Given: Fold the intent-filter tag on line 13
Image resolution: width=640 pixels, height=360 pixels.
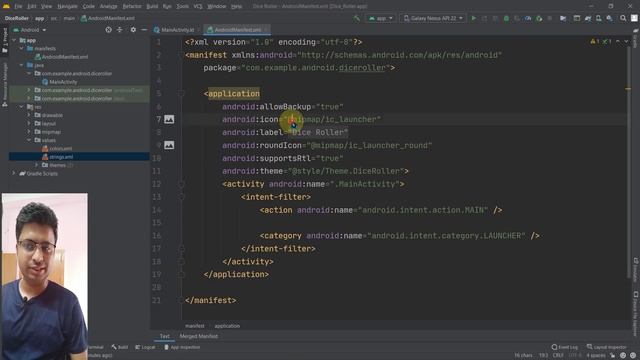Looking at the screenshot, I should tap(181, 197).
